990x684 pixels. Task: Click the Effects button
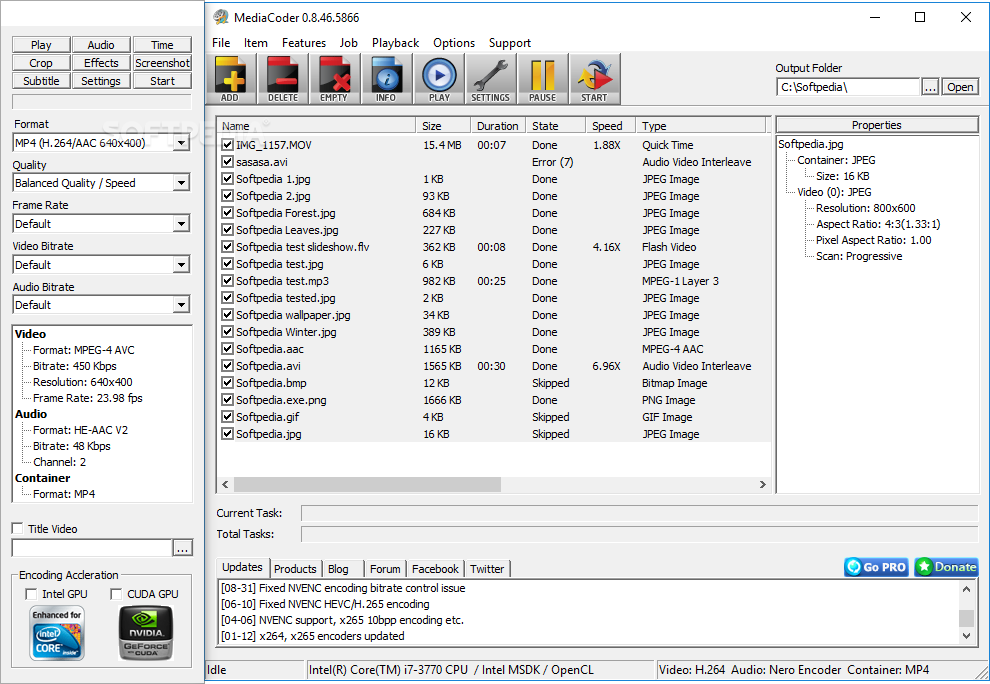[x=101, y=63]
